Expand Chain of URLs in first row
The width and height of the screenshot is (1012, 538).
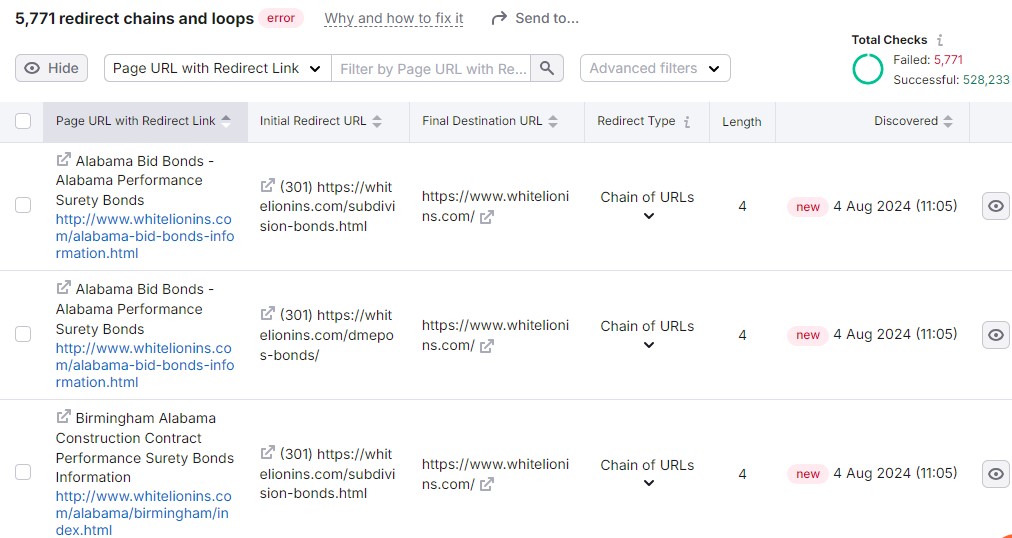click(x=648, y=216)
